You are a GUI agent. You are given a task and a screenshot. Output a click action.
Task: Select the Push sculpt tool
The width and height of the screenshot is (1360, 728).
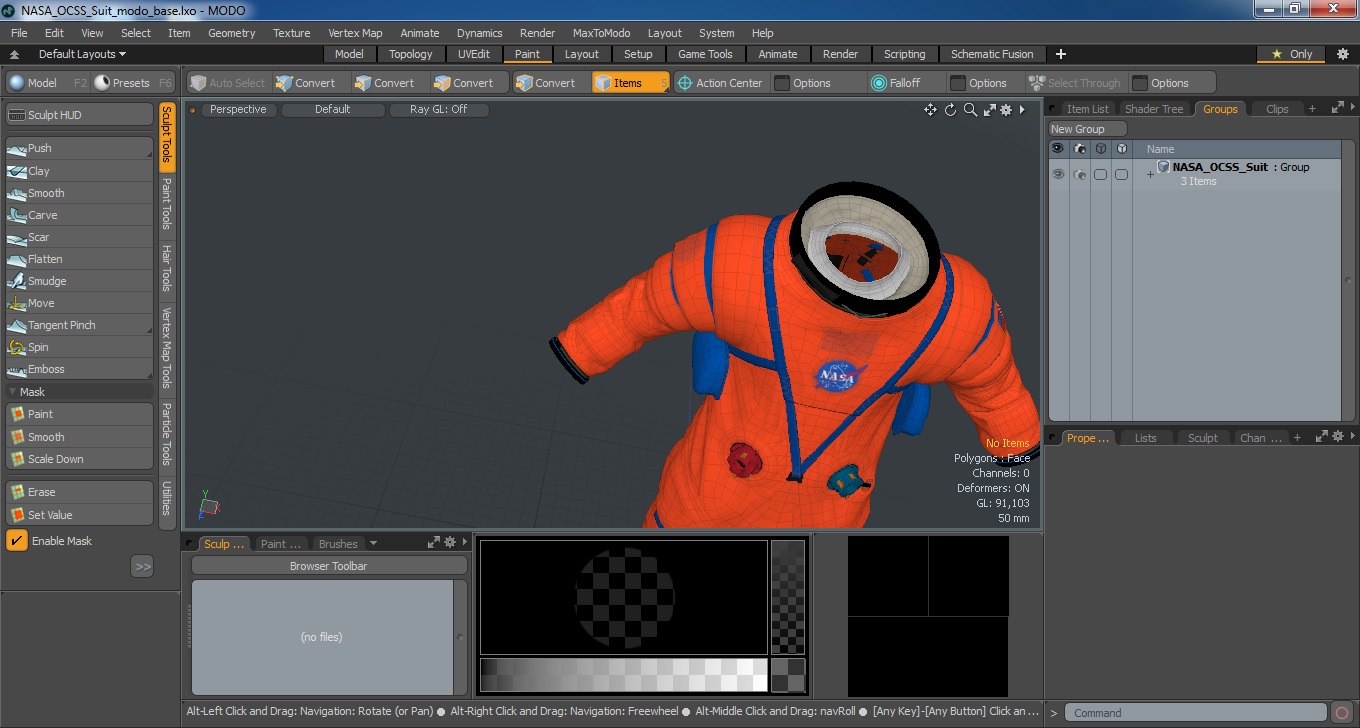80,148
